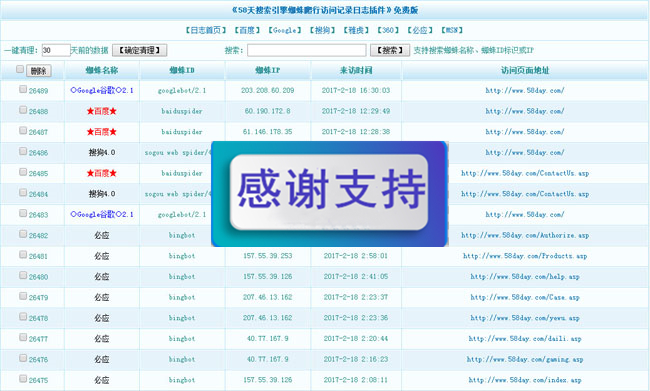Open ★百度★ spider name in row 26487
The image size is (650, 391).
102,132
